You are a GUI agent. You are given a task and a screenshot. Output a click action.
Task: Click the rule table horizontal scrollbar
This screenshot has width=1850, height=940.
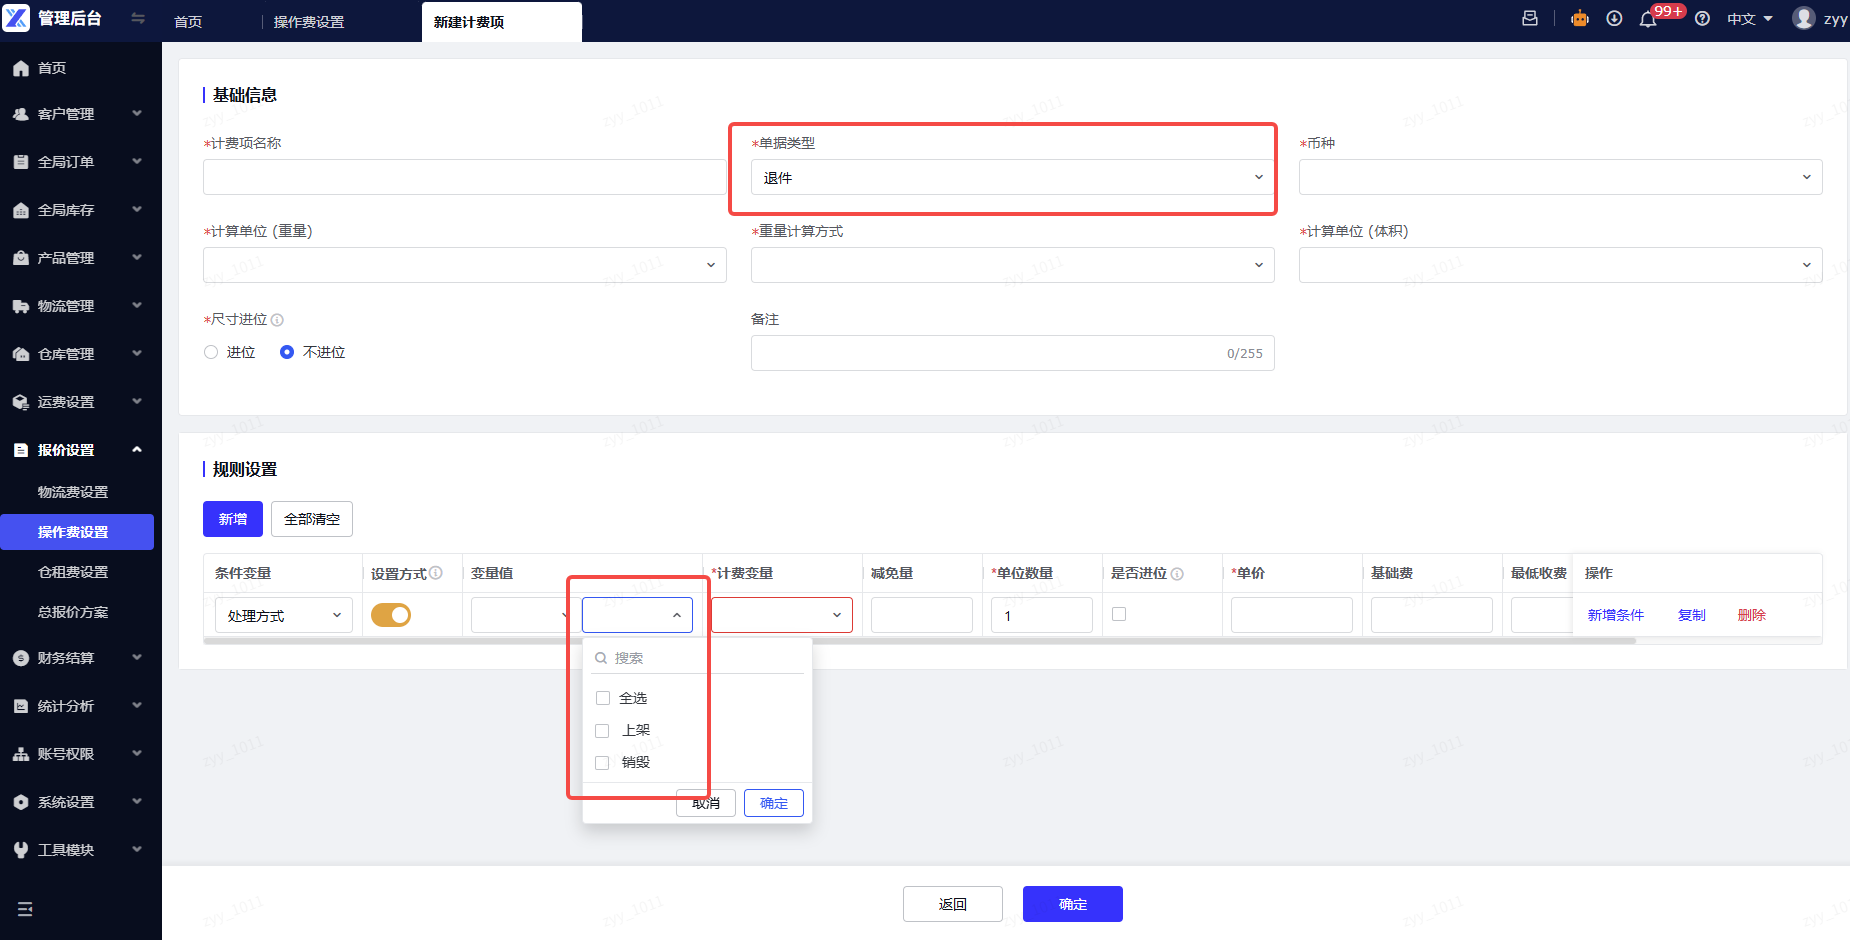[920, 641]
